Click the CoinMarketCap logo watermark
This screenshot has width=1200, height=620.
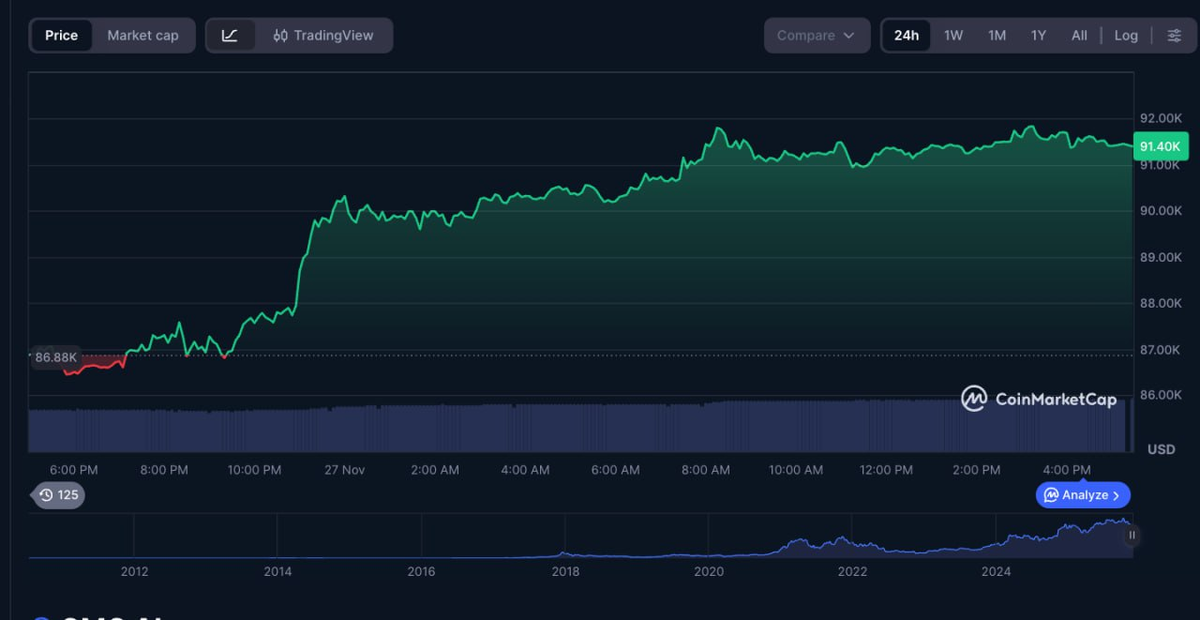pyautogui.click(x=1039, y=399)
